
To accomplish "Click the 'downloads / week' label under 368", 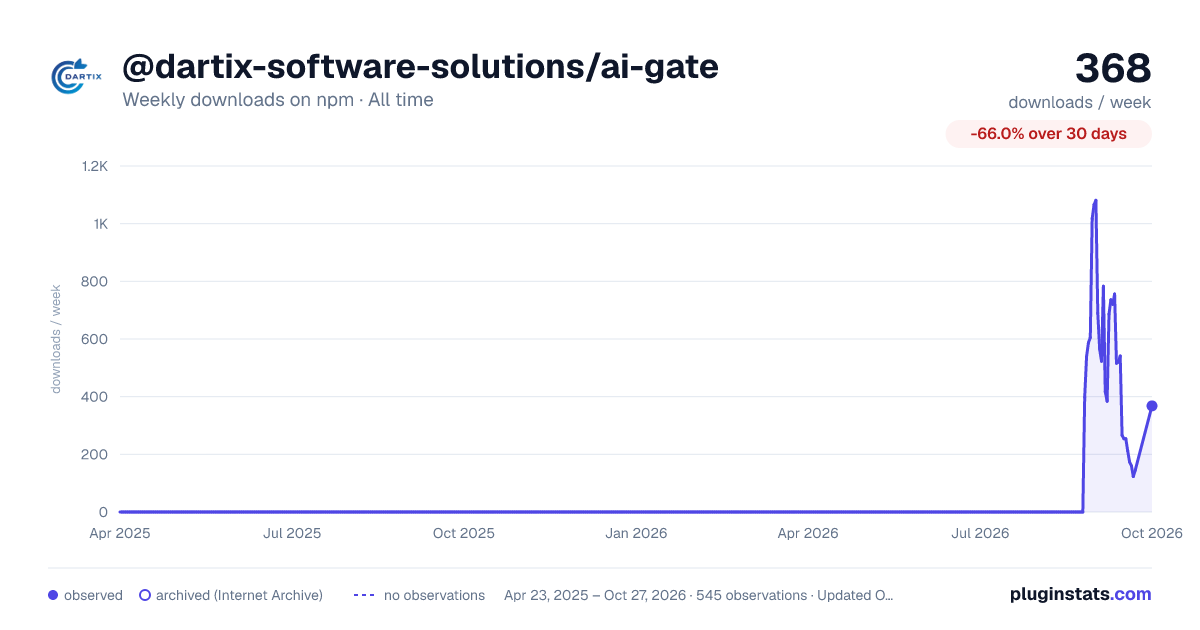I will 1079,102.
